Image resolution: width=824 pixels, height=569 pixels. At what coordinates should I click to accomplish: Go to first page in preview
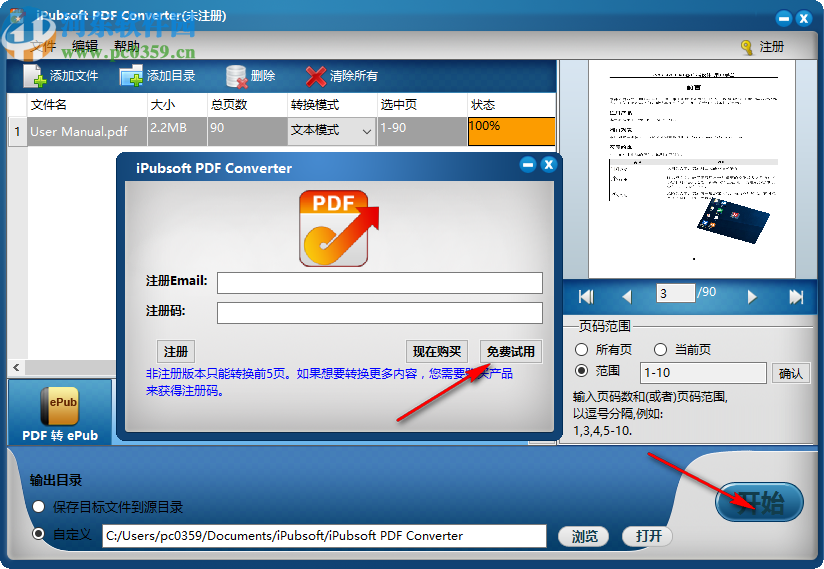(586, 297)
